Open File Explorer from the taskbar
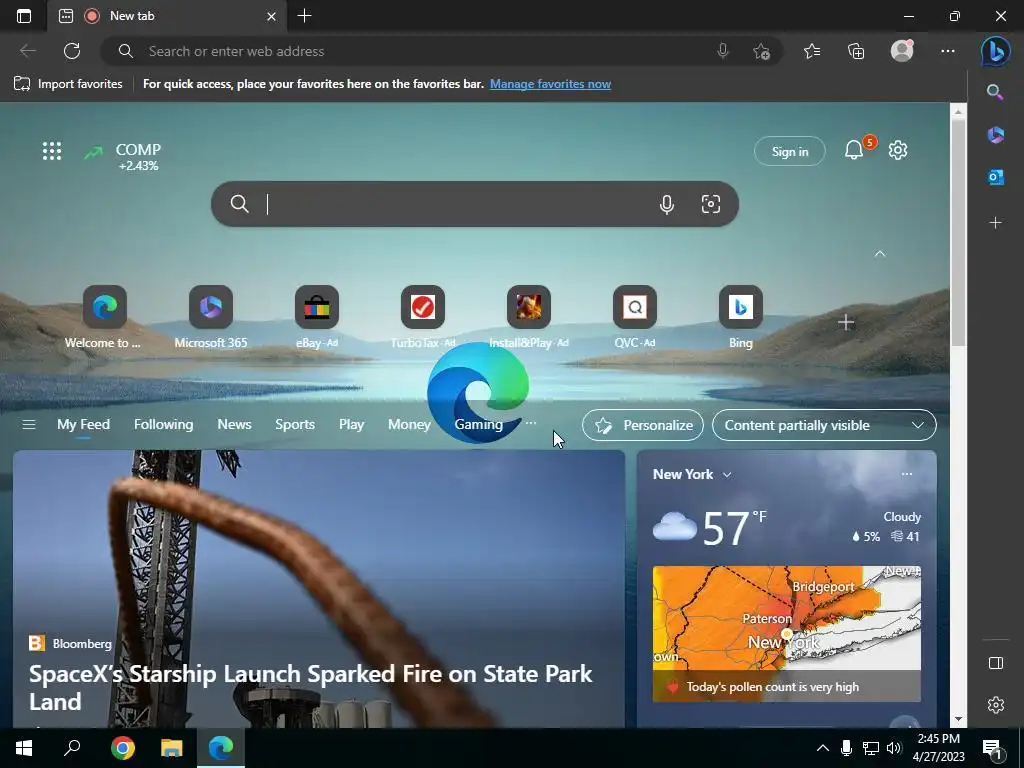Screen dimensions: 1024x768 [x=172, y=748]
